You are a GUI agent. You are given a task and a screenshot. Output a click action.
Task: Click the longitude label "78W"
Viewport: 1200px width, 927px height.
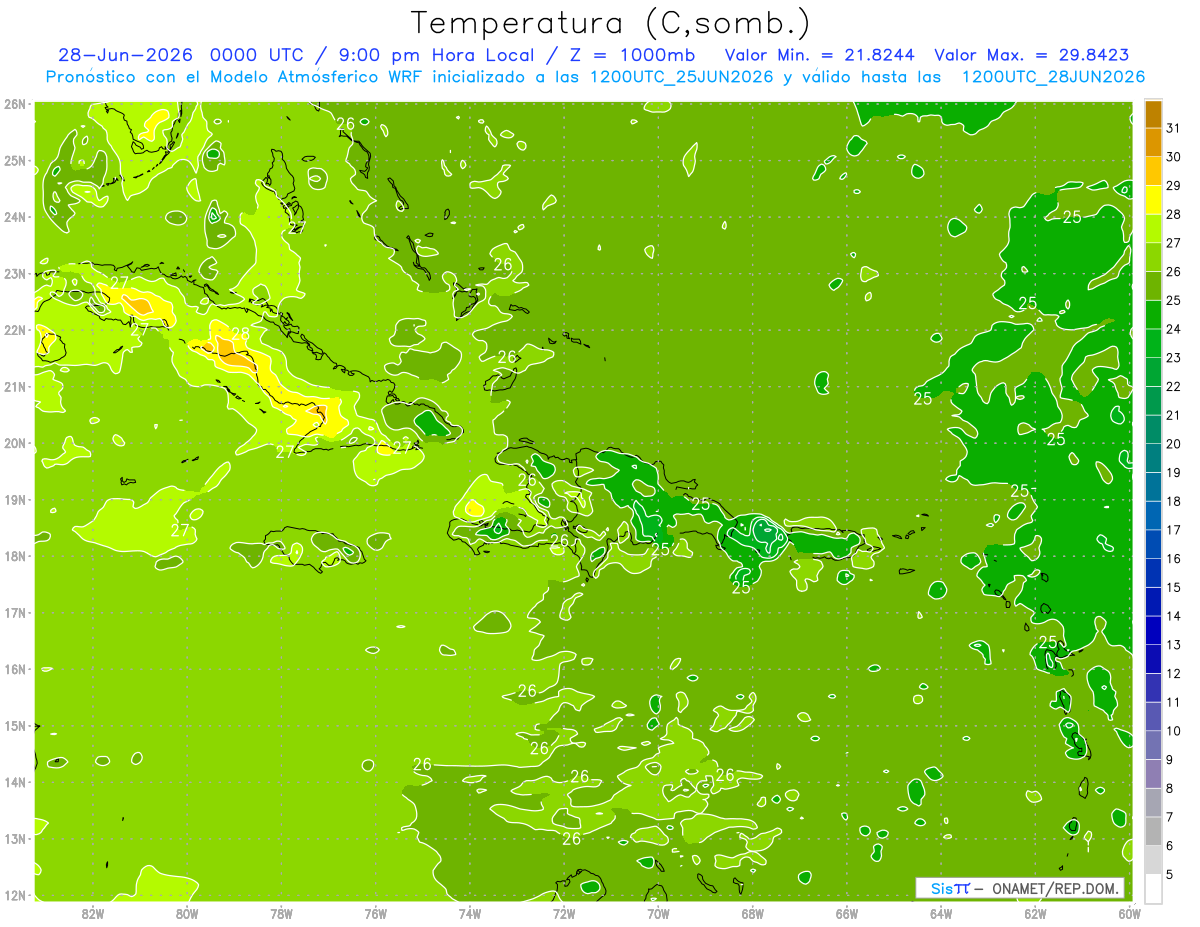281,913
